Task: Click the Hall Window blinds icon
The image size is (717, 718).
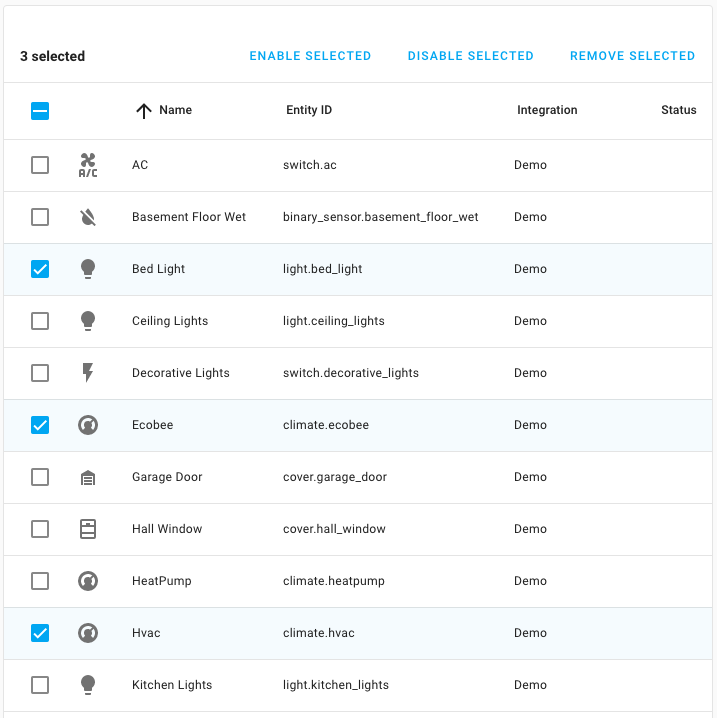Action: 88,529
